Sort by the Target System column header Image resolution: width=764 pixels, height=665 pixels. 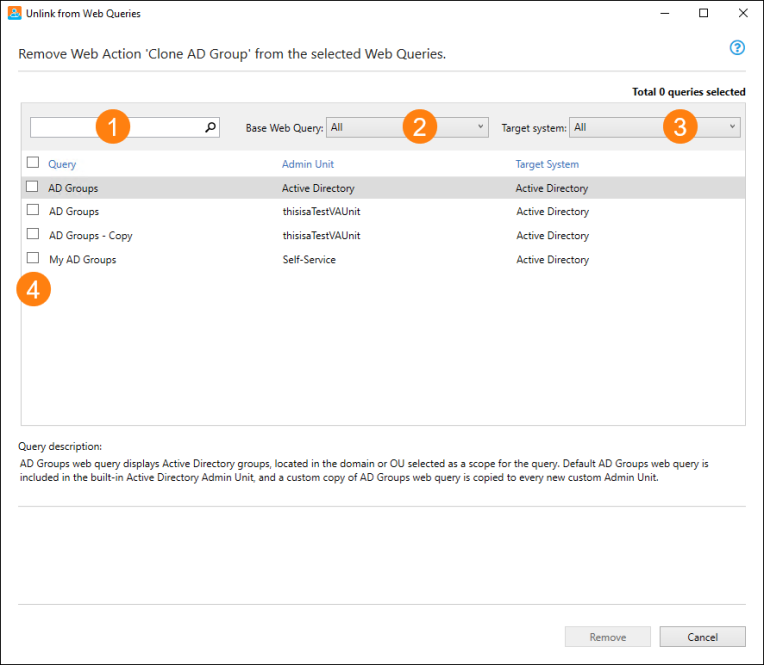(547, 164)
